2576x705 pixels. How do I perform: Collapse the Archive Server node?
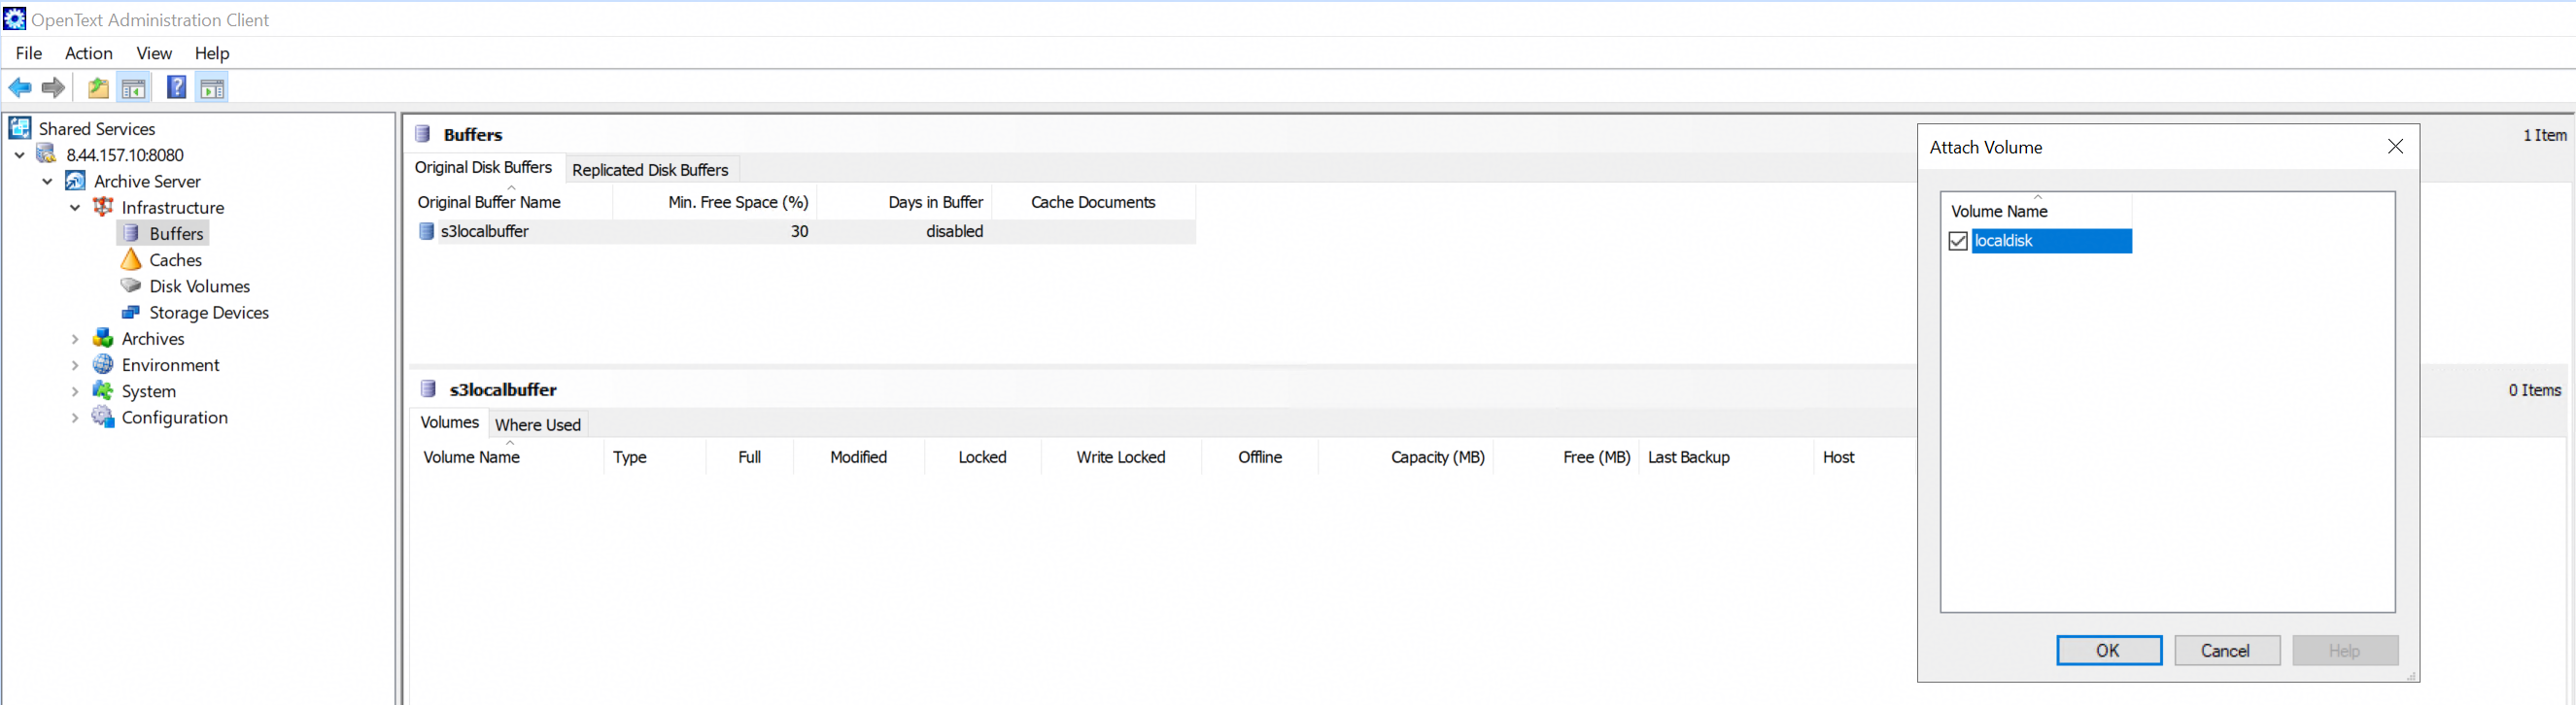(x=47, y=181)
